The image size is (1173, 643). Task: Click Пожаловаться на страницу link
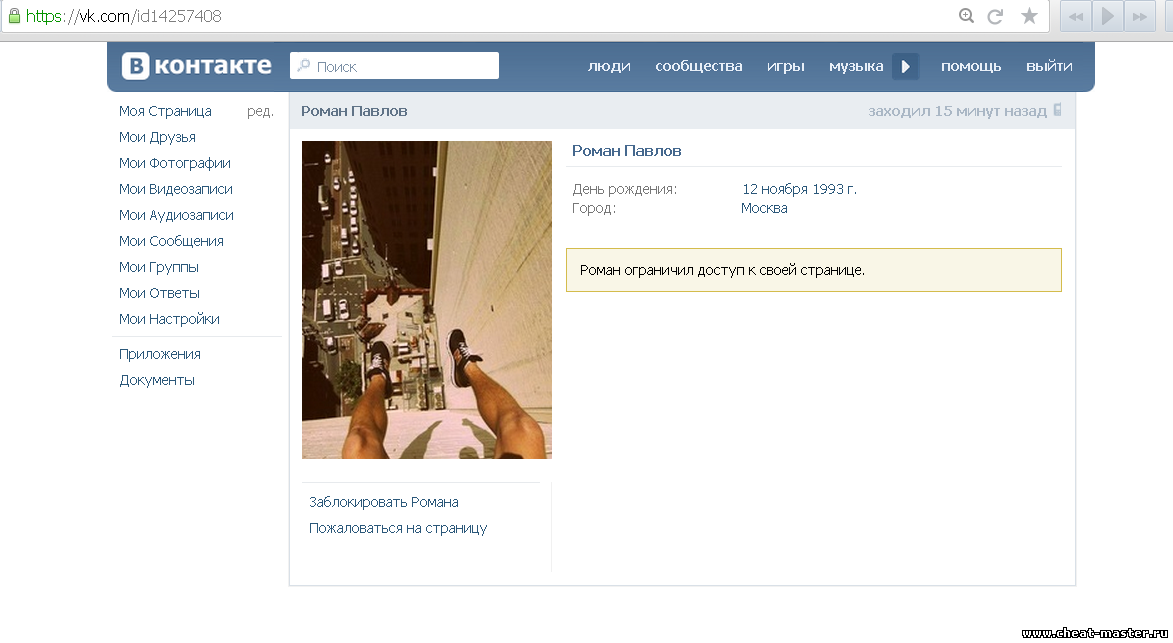coord(398,528)
